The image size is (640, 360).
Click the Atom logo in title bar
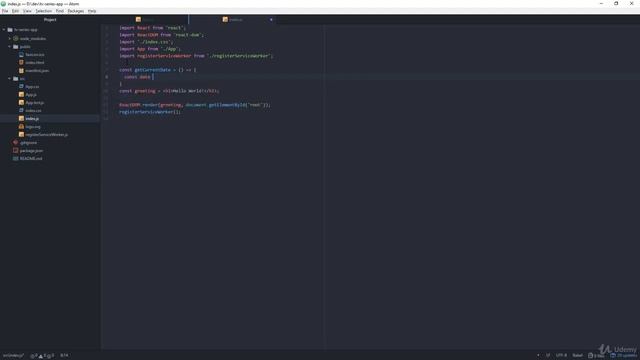(x=3, y=4)
